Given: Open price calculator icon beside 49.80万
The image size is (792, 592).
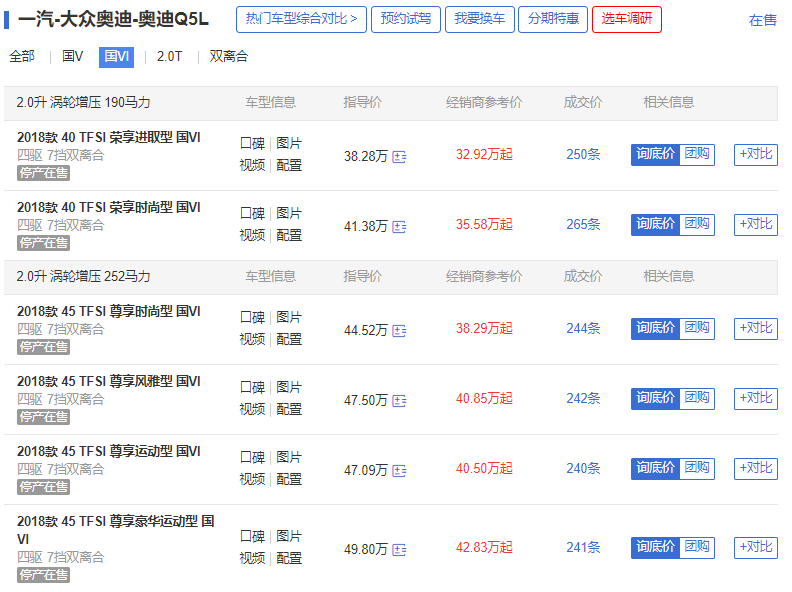Looking at the screenshot, I should pos(399,550).
